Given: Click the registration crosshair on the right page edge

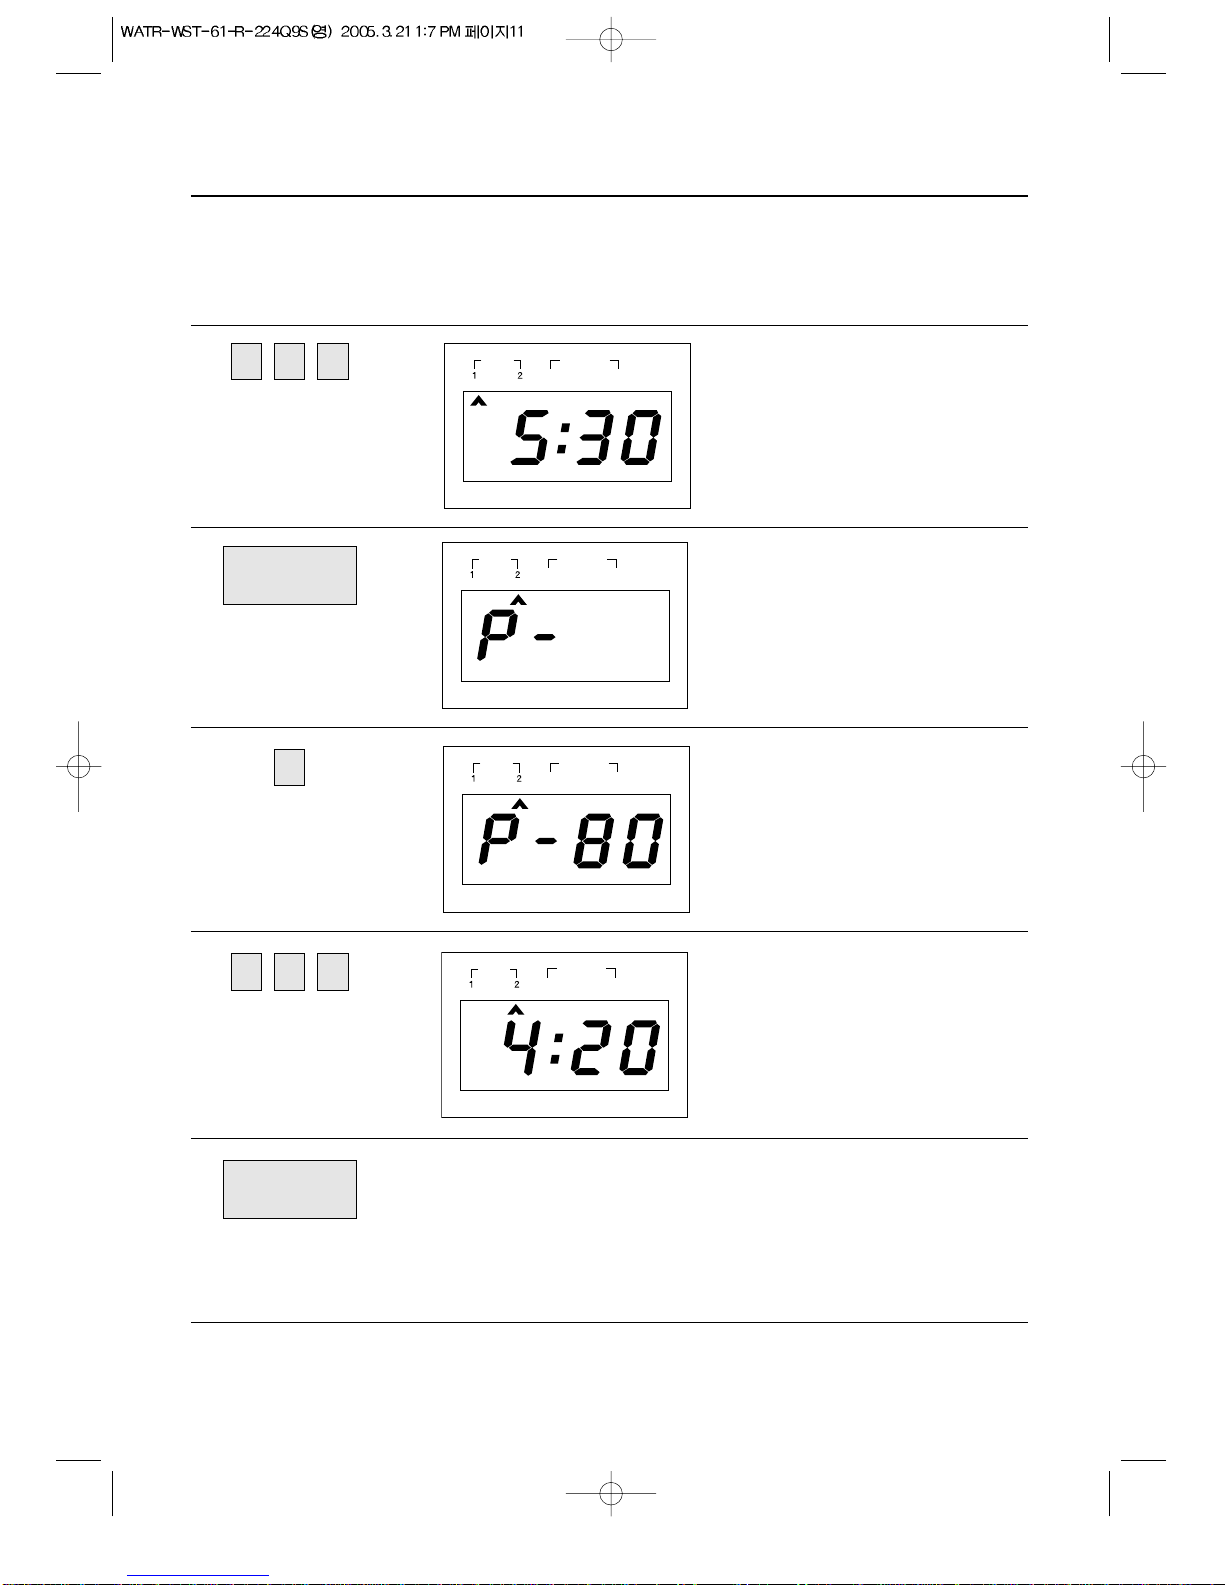Looking at the screenshot, I should (x=1144, y=767).
